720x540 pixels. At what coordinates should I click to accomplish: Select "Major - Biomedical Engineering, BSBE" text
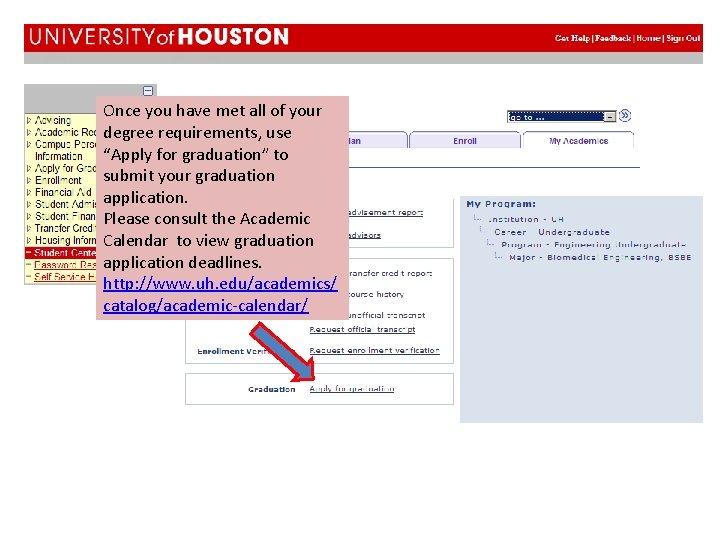[x=600, y=258]
